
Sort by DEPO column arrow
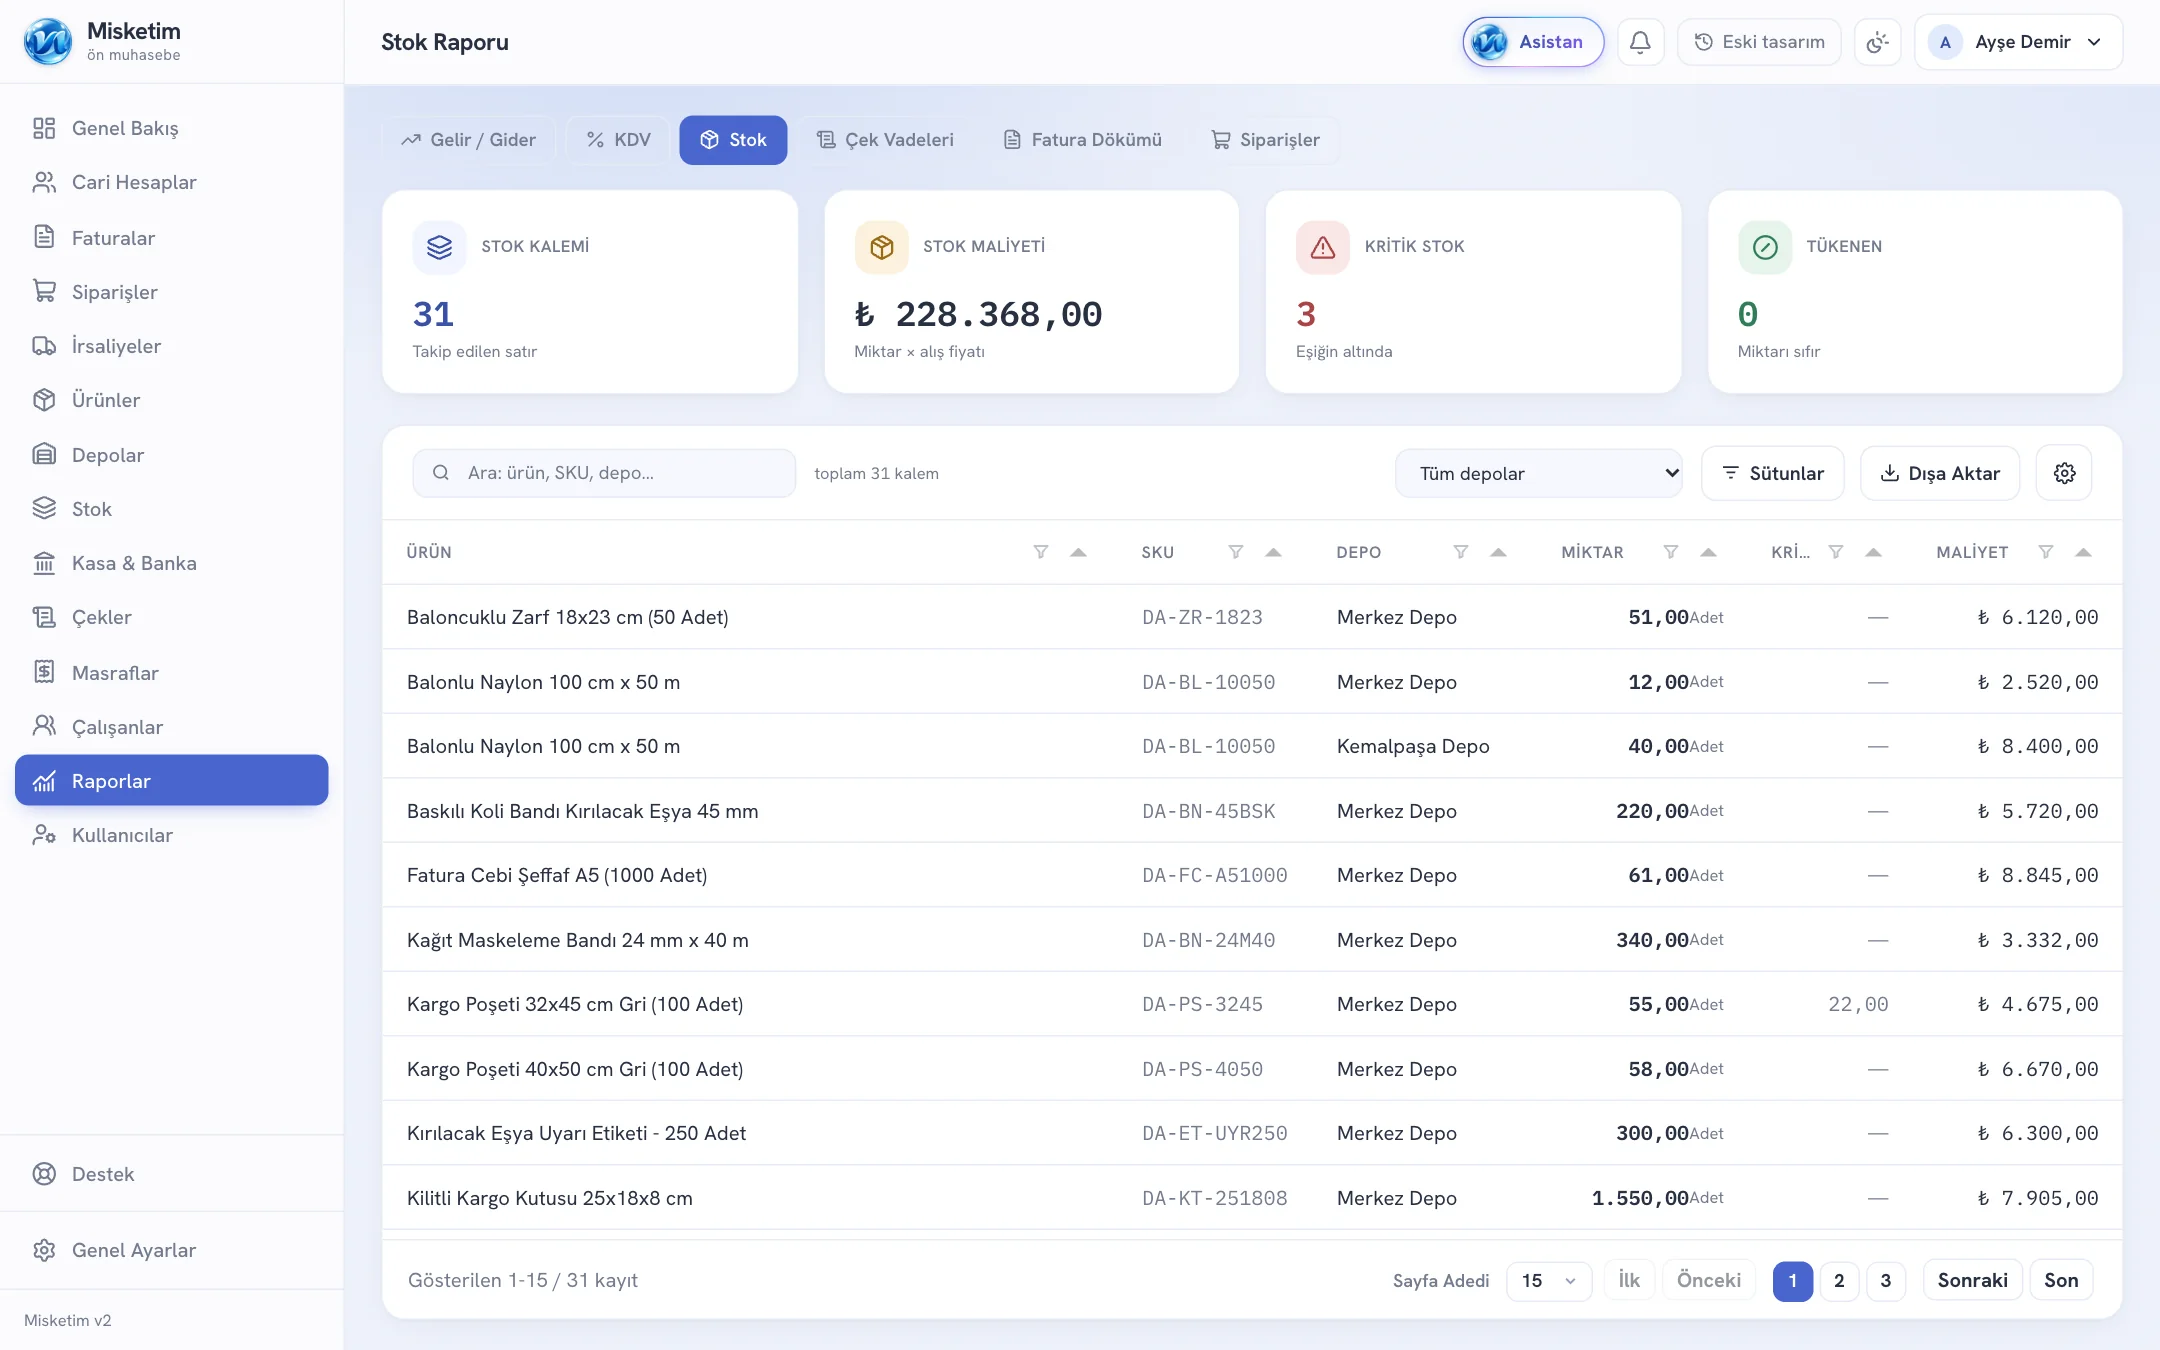(x=1498, y=552)
